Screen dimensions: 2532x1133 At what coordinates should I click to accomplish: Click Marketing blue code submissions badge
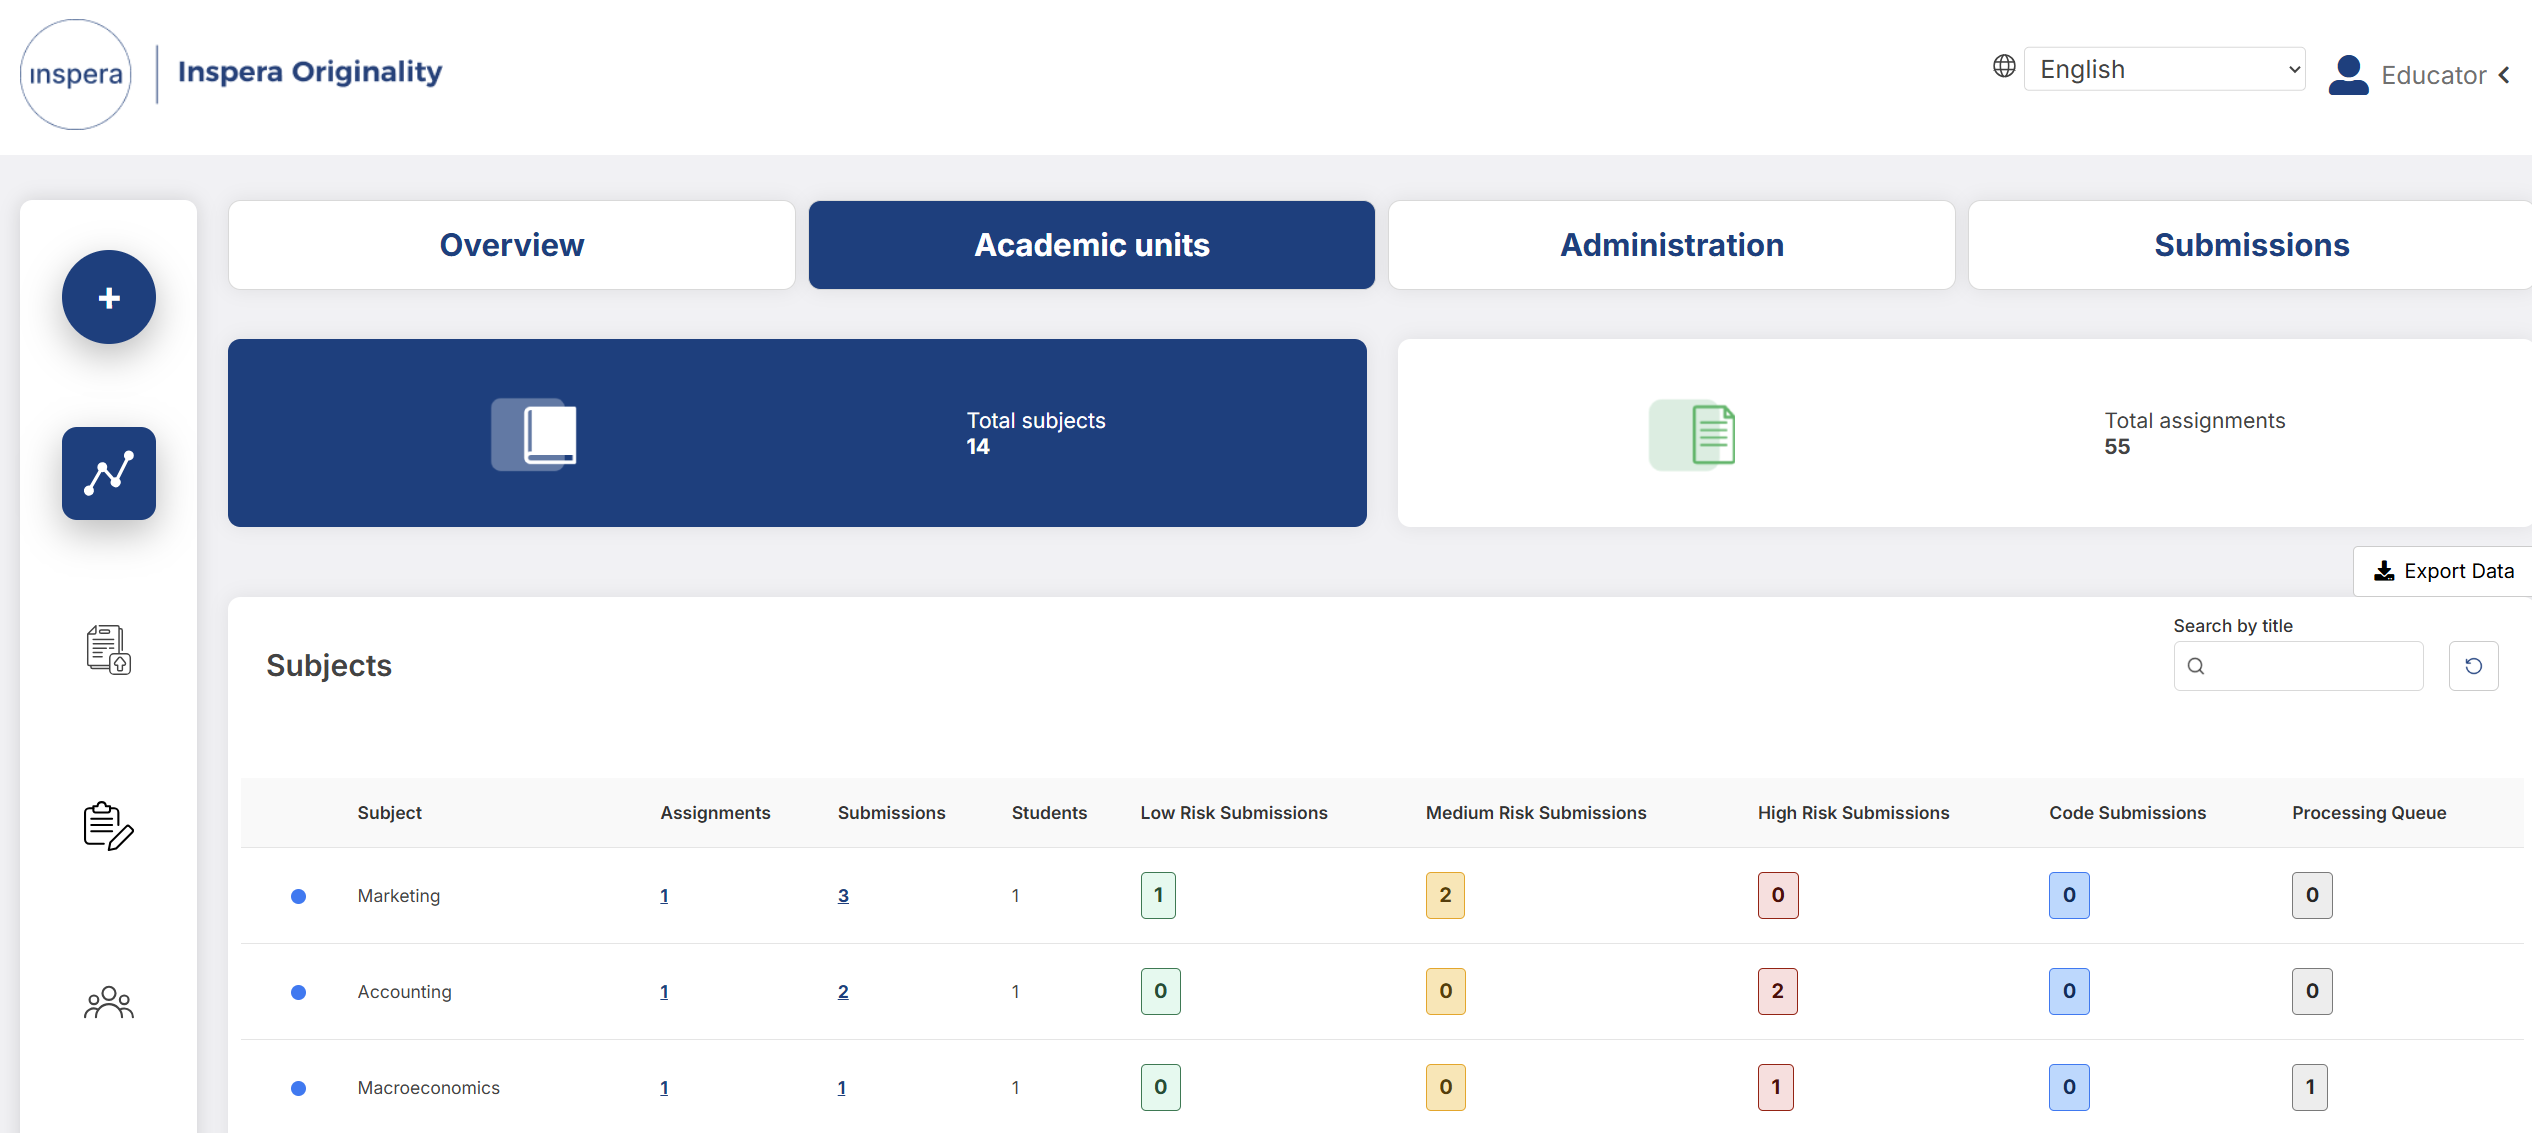pyautogui.click(x=2069, y=895)
